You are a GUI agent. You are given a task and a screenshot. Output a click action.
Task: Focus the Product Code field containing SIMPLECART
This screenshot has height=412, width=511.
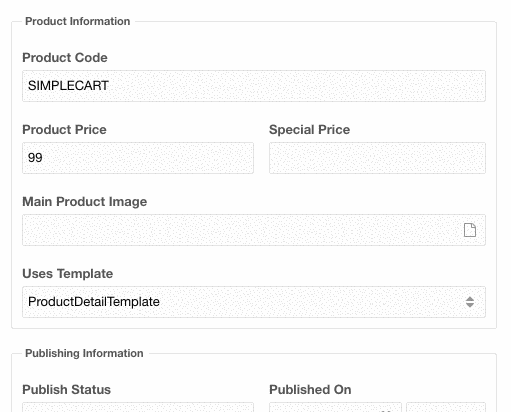pyautogui.click(x=254, y=86)
